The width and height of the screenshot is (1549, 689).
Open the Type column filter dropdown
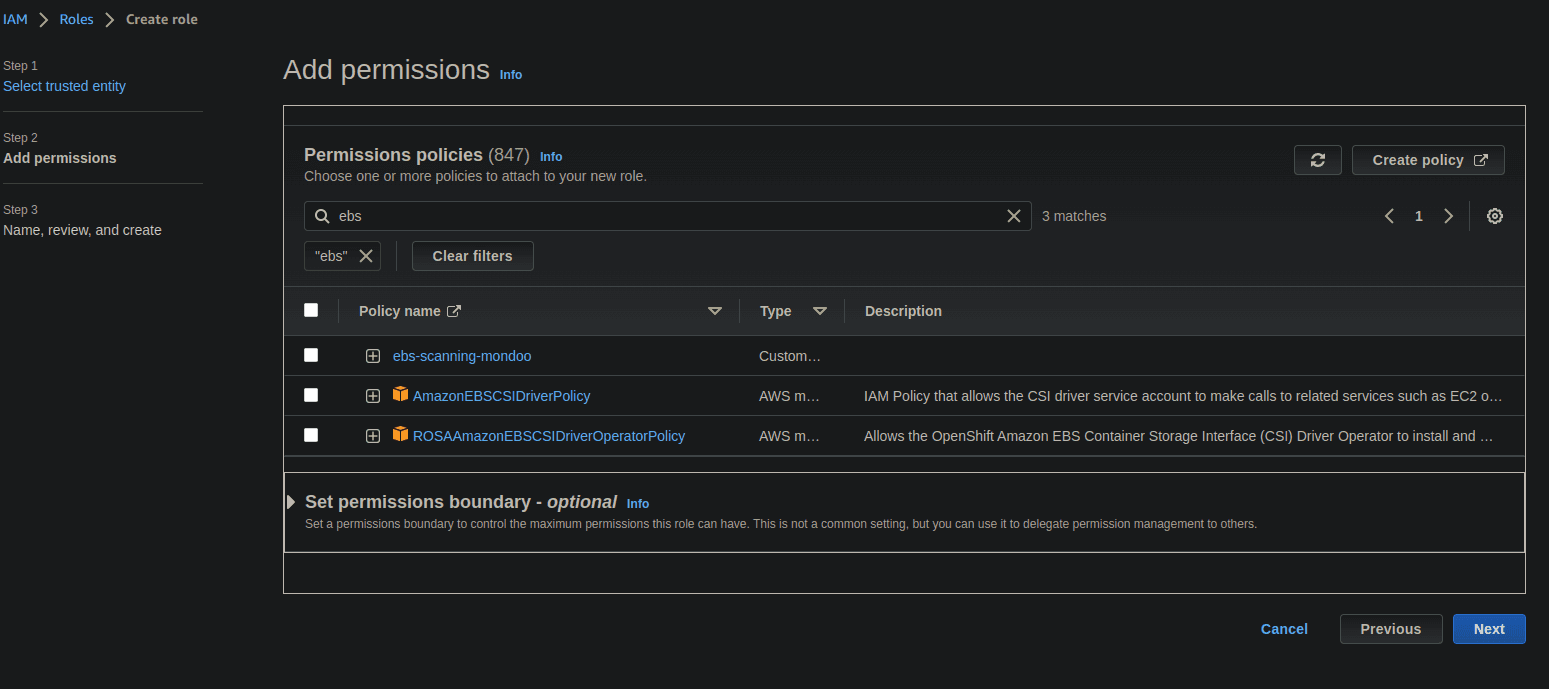pyautogui.click(x=820, y=310)
